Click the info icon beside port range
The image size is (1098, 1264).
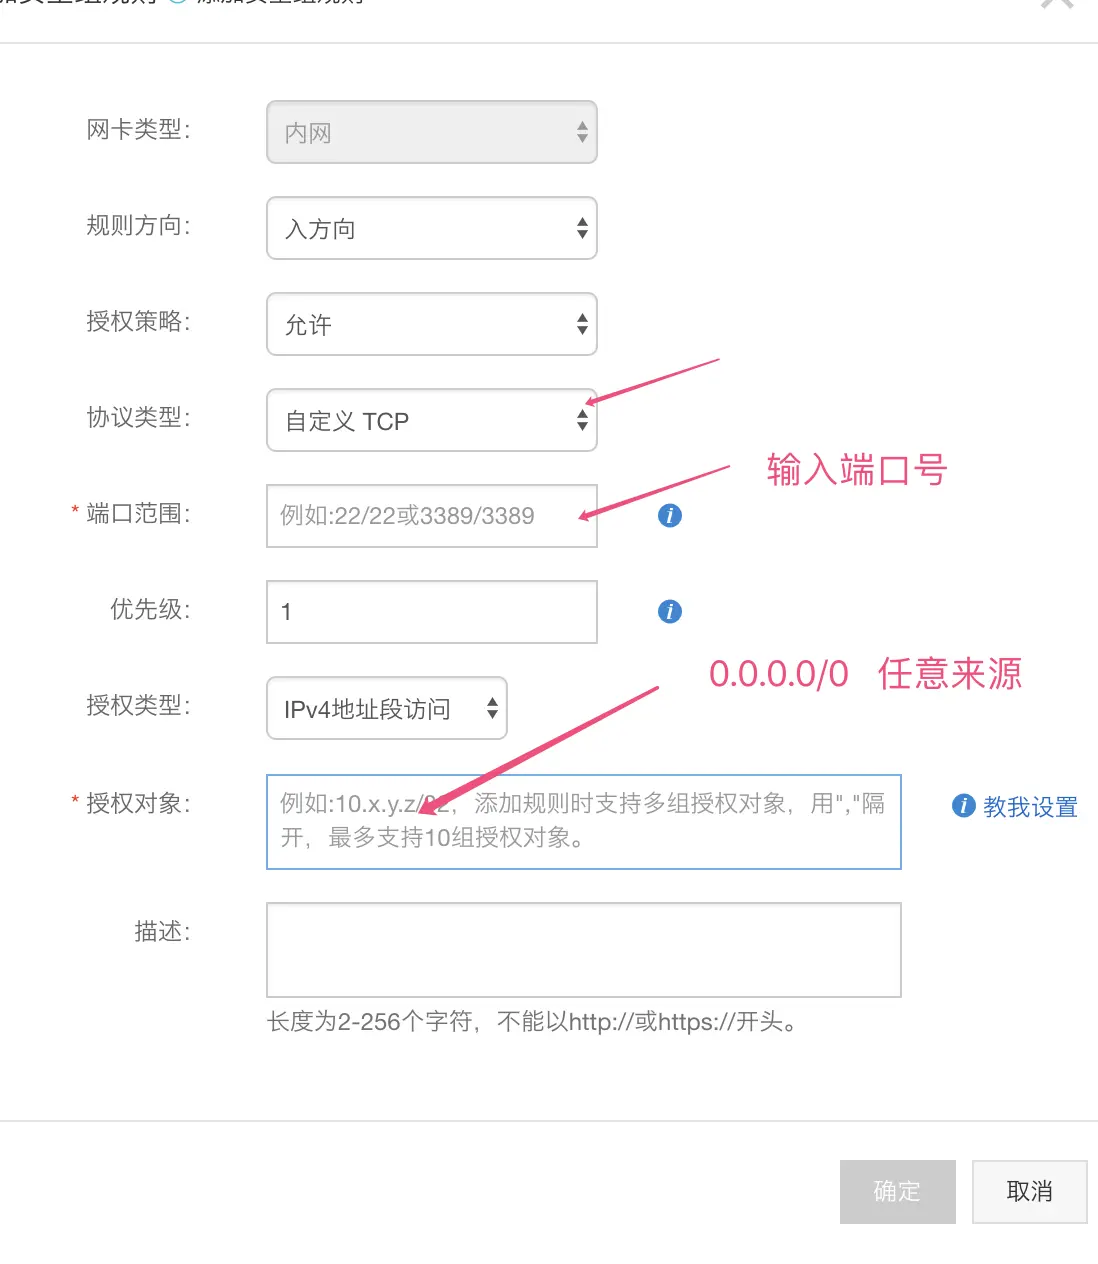670,515
